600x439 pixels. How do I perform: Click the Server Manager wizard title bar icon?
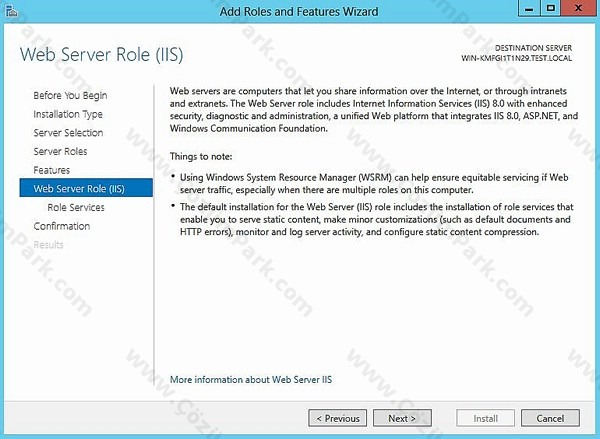click(11, 11)
